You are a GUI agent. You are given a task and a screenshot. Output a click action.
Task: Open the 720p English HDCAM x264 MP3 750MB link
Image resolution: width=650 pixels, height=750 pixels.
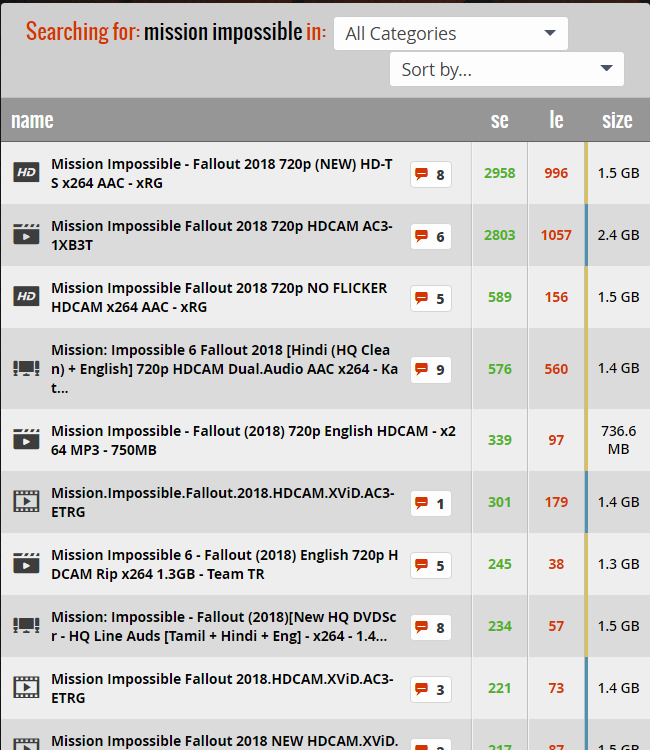click(x=253, y=441)
